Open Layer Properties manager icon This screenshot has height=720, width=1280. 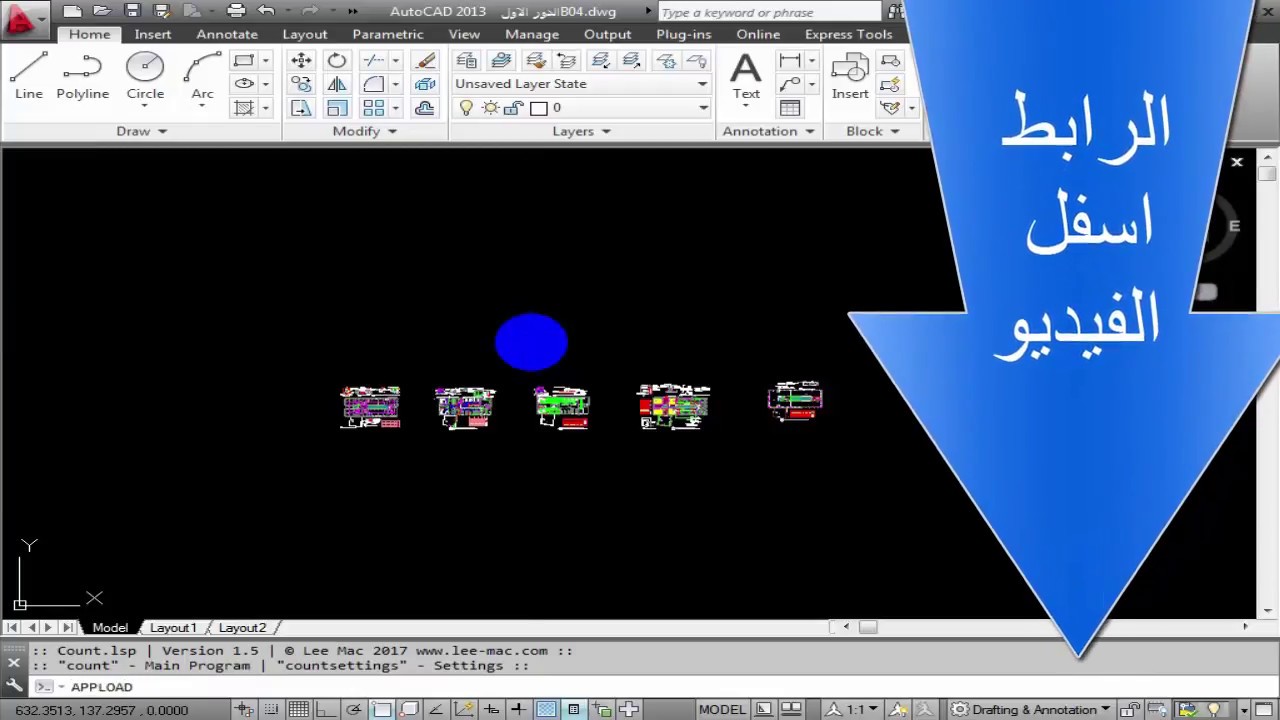coord(466,61)
